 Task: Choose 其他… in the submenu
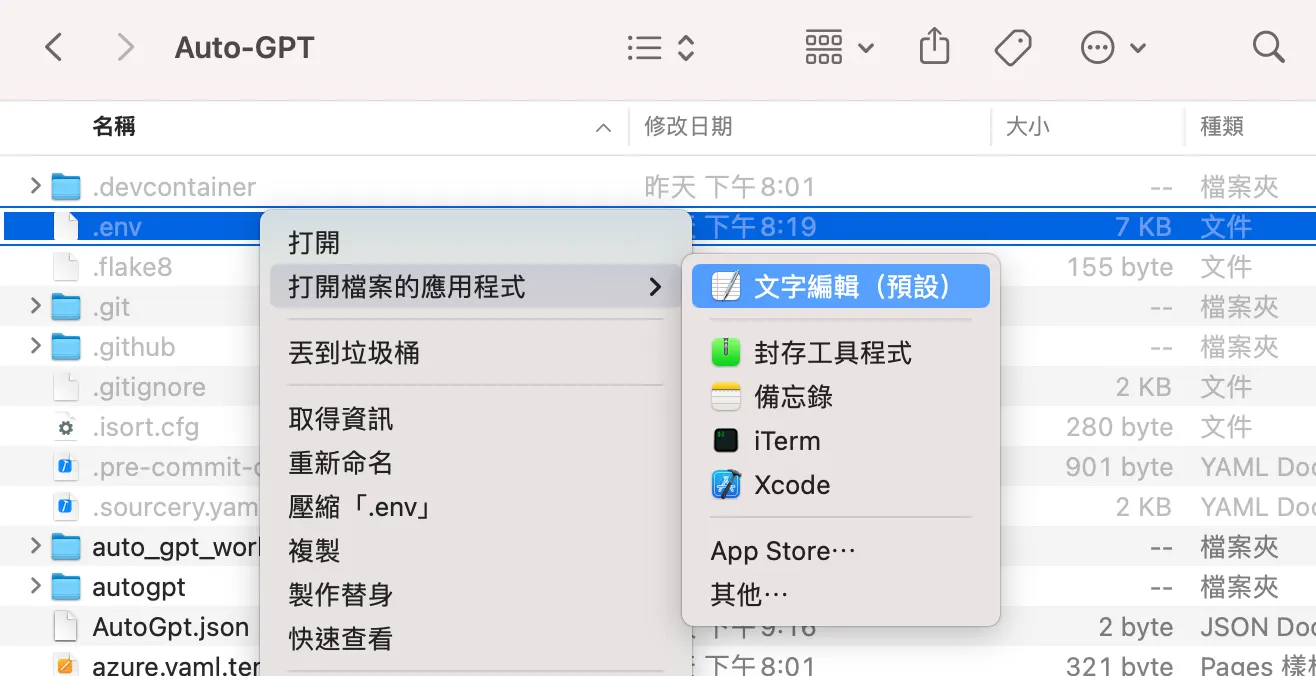(x=841, y=595)
